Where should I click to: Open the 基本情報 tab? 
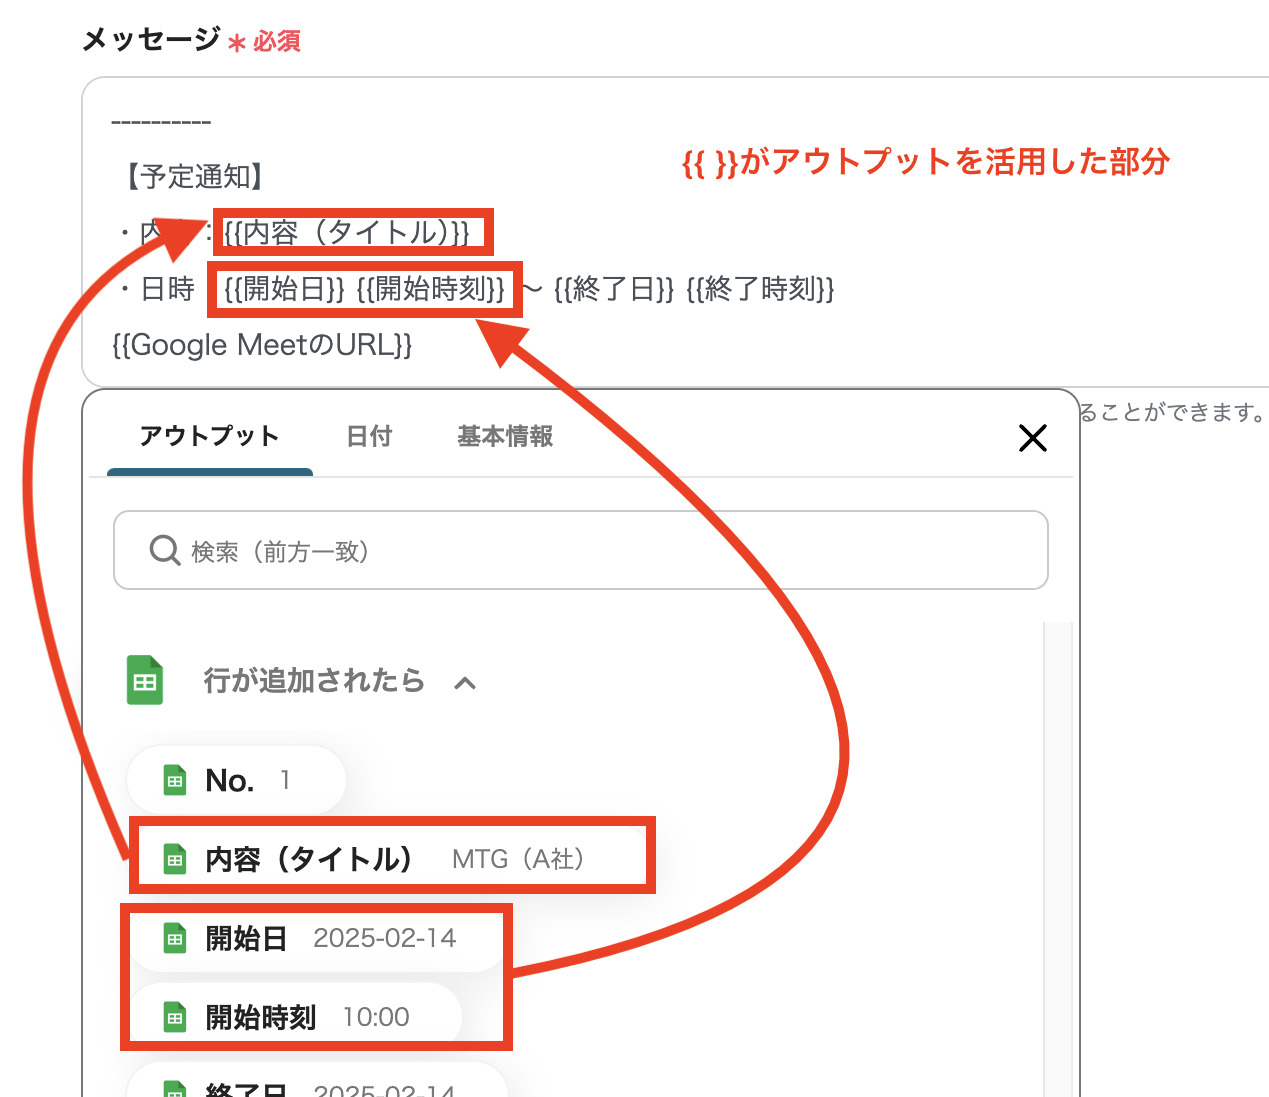(x=505, y=436)
